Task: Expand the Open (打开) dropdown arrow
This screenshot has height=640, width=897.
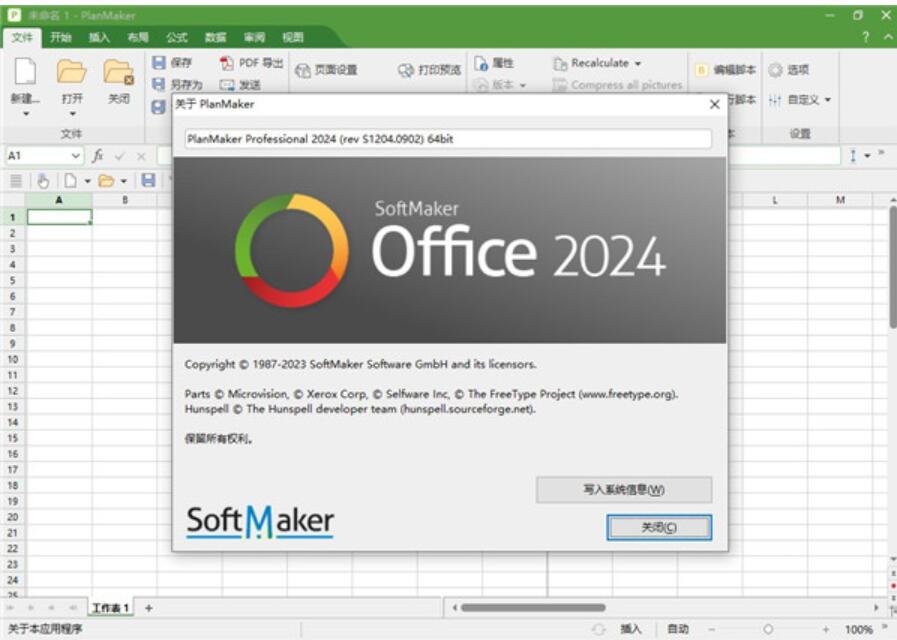Action: pyautogui.click(x=72, y=114)
